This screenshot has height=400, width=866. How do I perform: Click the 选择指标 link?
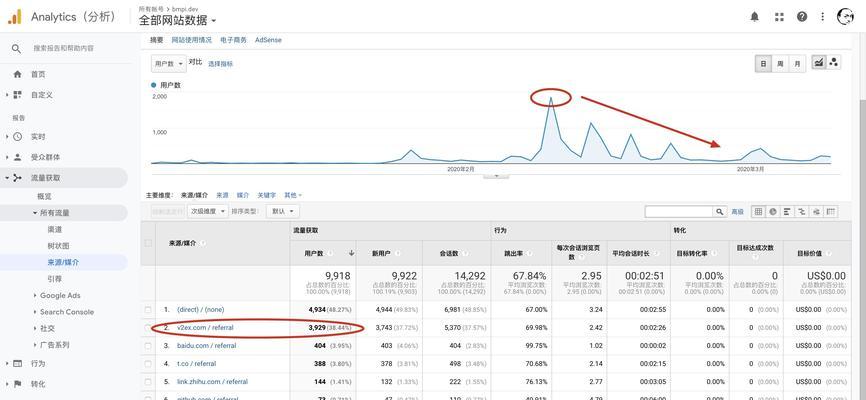[220, 63]
